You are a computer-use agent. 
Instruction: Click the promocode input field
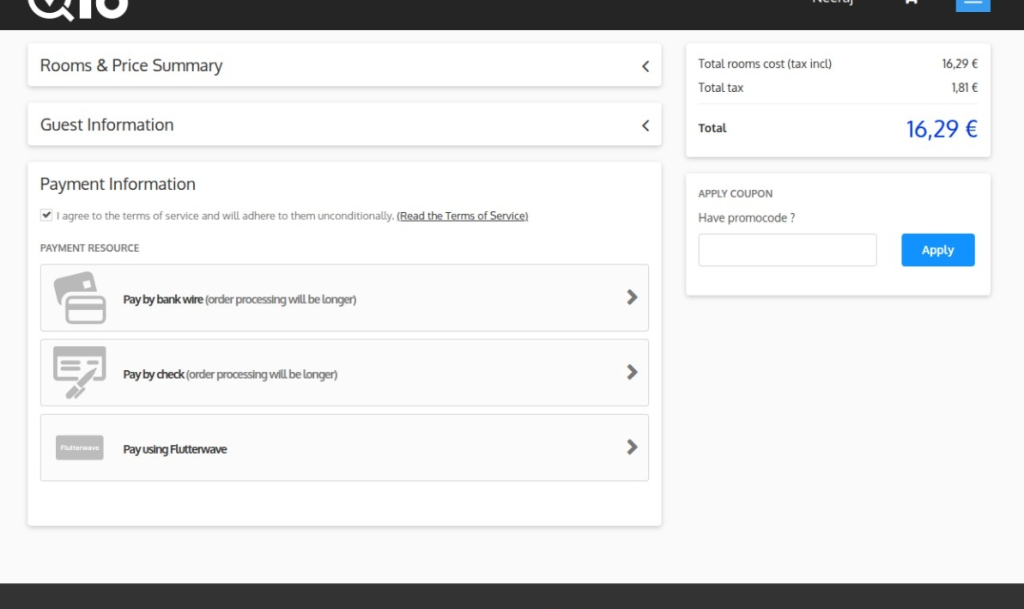787,250
